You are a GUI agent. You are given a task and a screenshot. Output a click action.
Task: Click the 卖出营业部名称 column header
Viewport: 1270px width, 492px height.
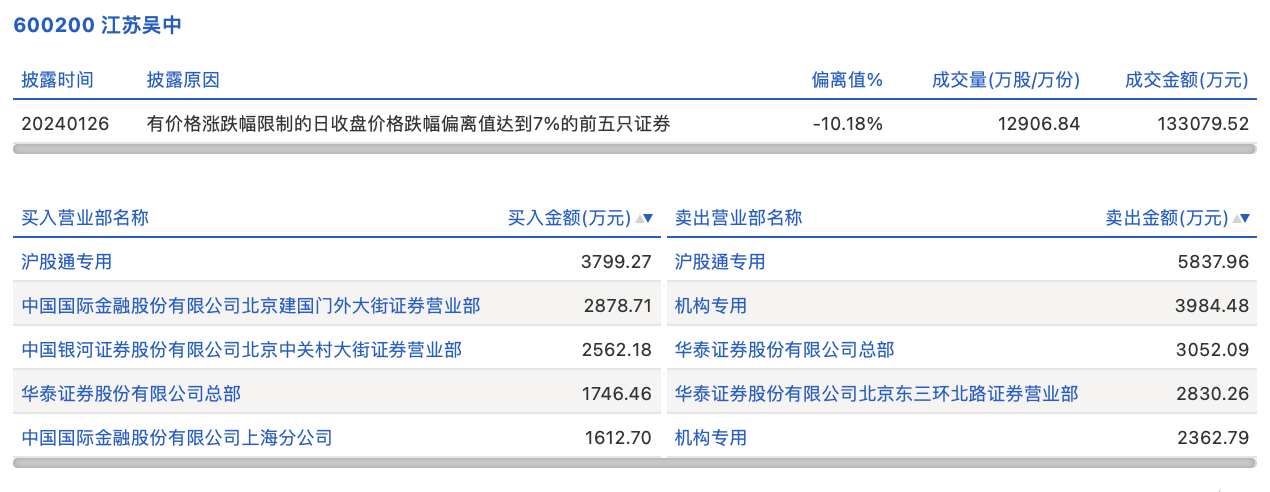point(738,218)
